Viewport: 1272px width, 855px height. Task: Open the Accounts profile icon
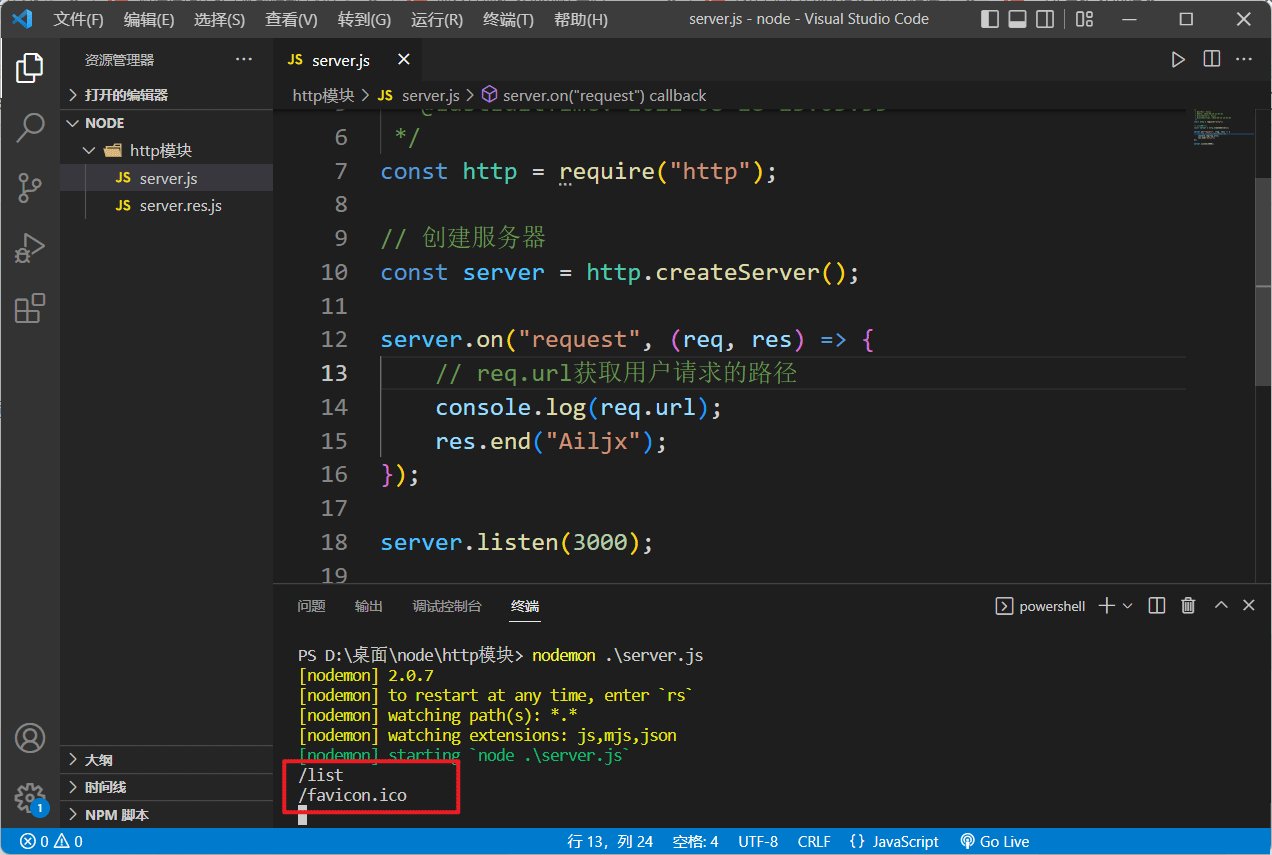[x=30, y=738]
